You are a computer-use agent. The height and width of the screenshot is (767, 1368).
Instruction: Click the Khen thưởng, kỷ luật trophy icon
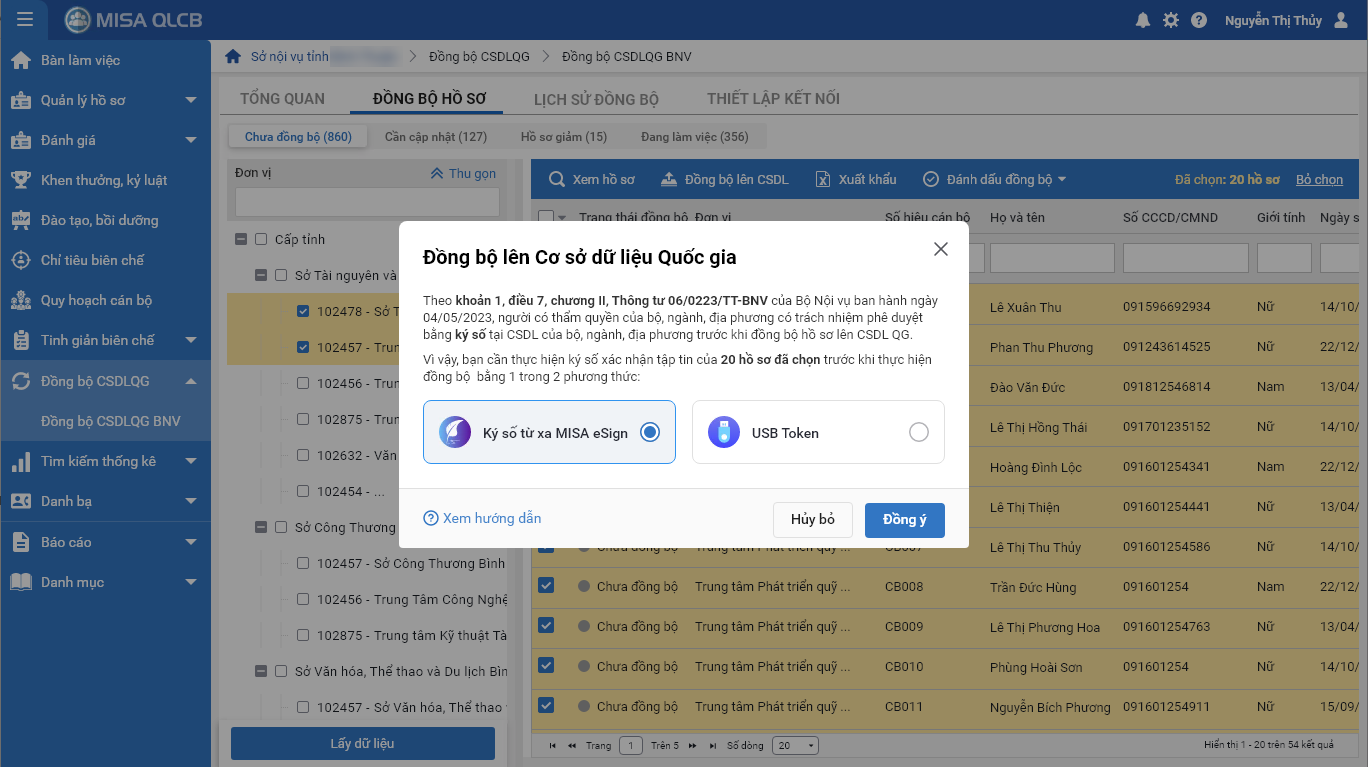(x=21, y=180)
